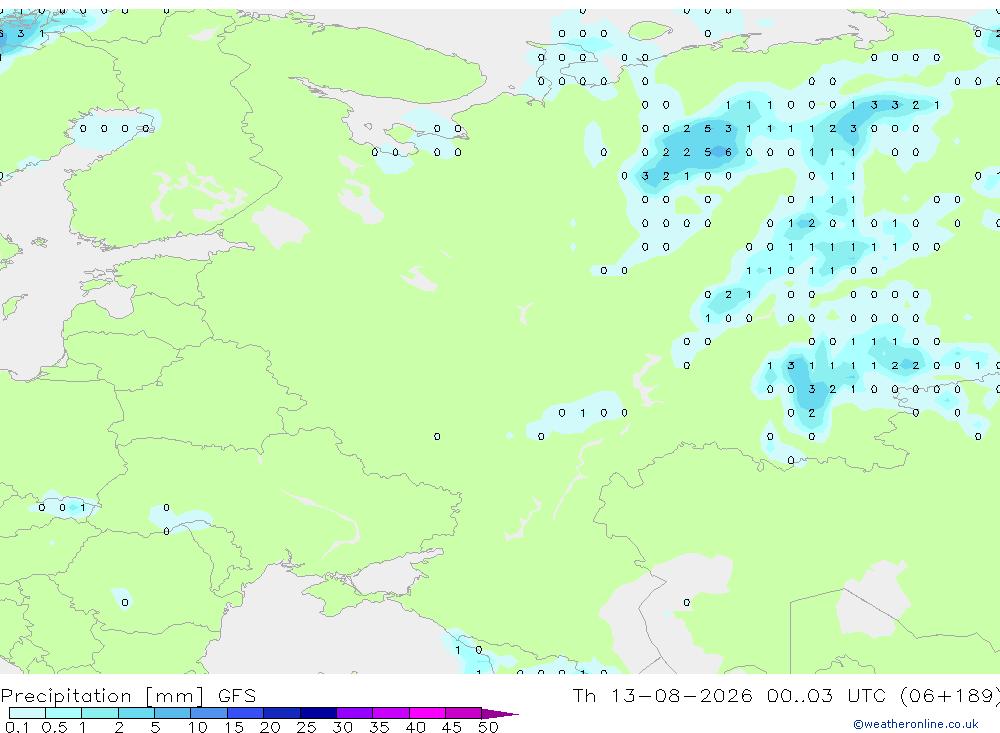Pick the 10–15 mm legend swatch
The width and height of the screenshot is (1000, 733).
209,713
